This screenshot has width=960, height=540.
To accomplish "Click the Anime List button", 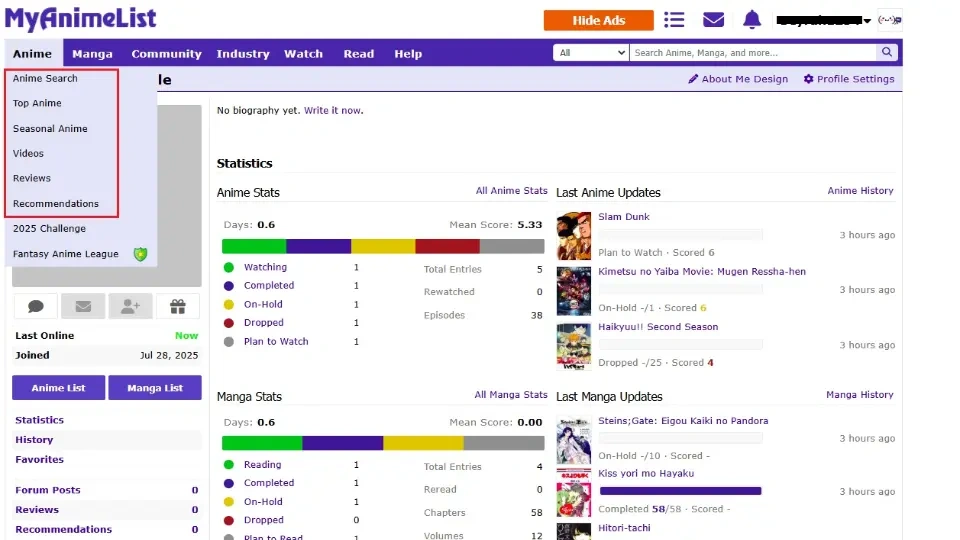I will [59, 388].
